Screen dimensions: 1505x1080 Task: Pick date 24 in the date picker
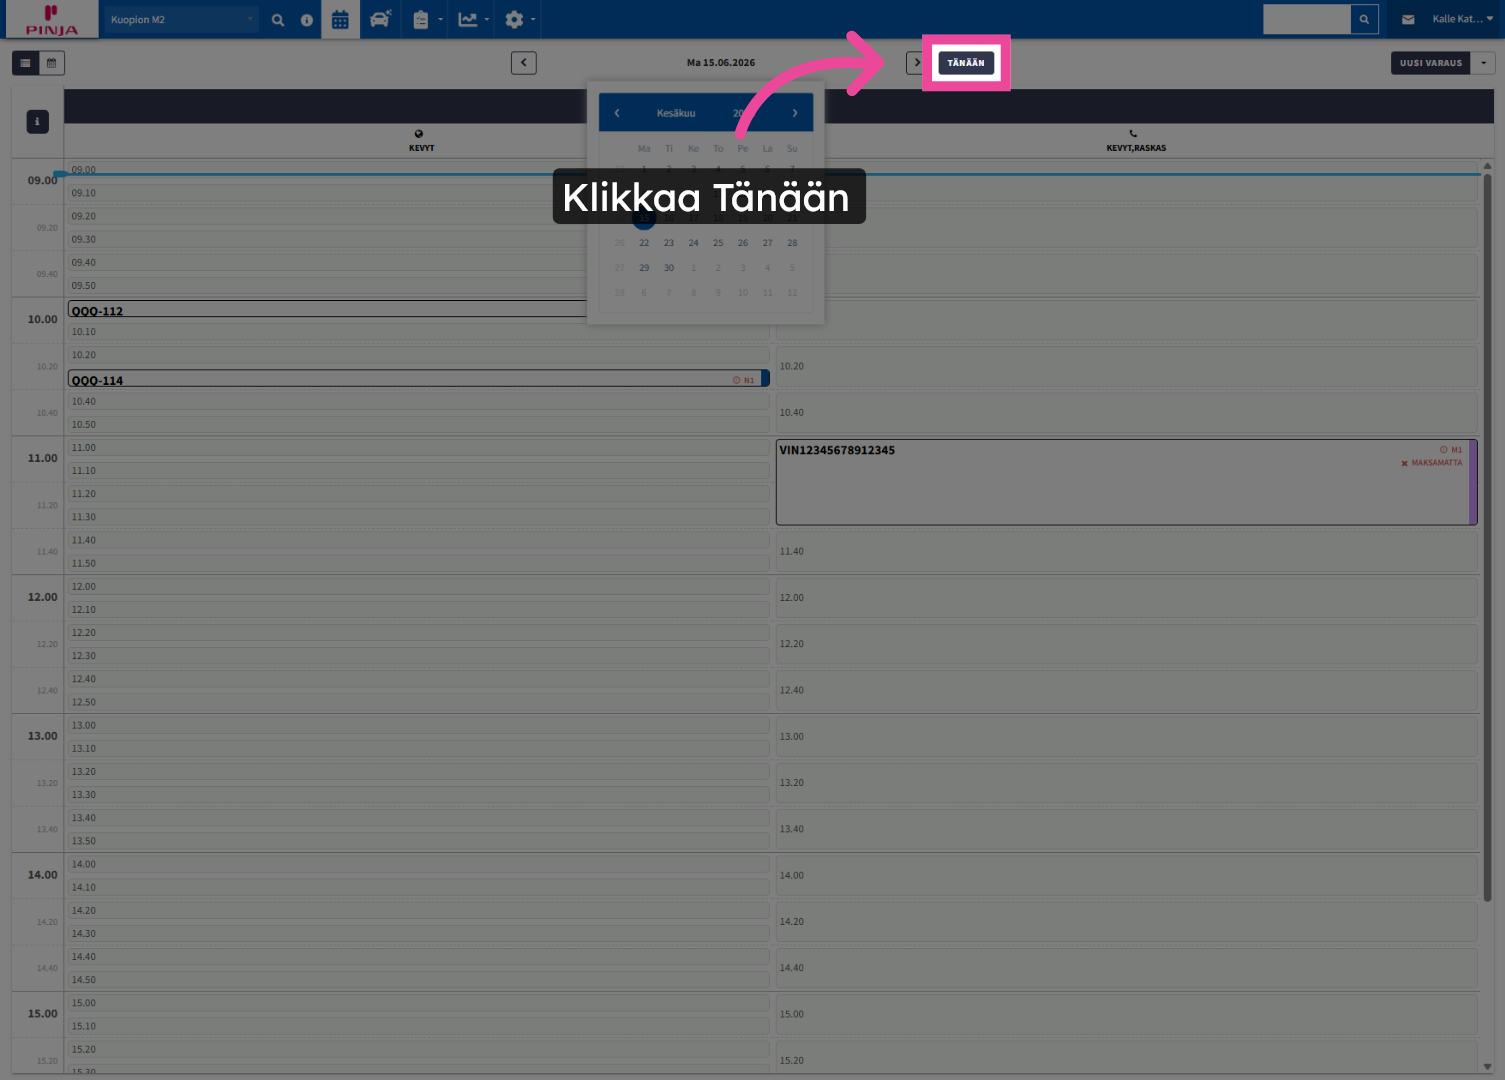pyautogui.click(x=693, y=243)
